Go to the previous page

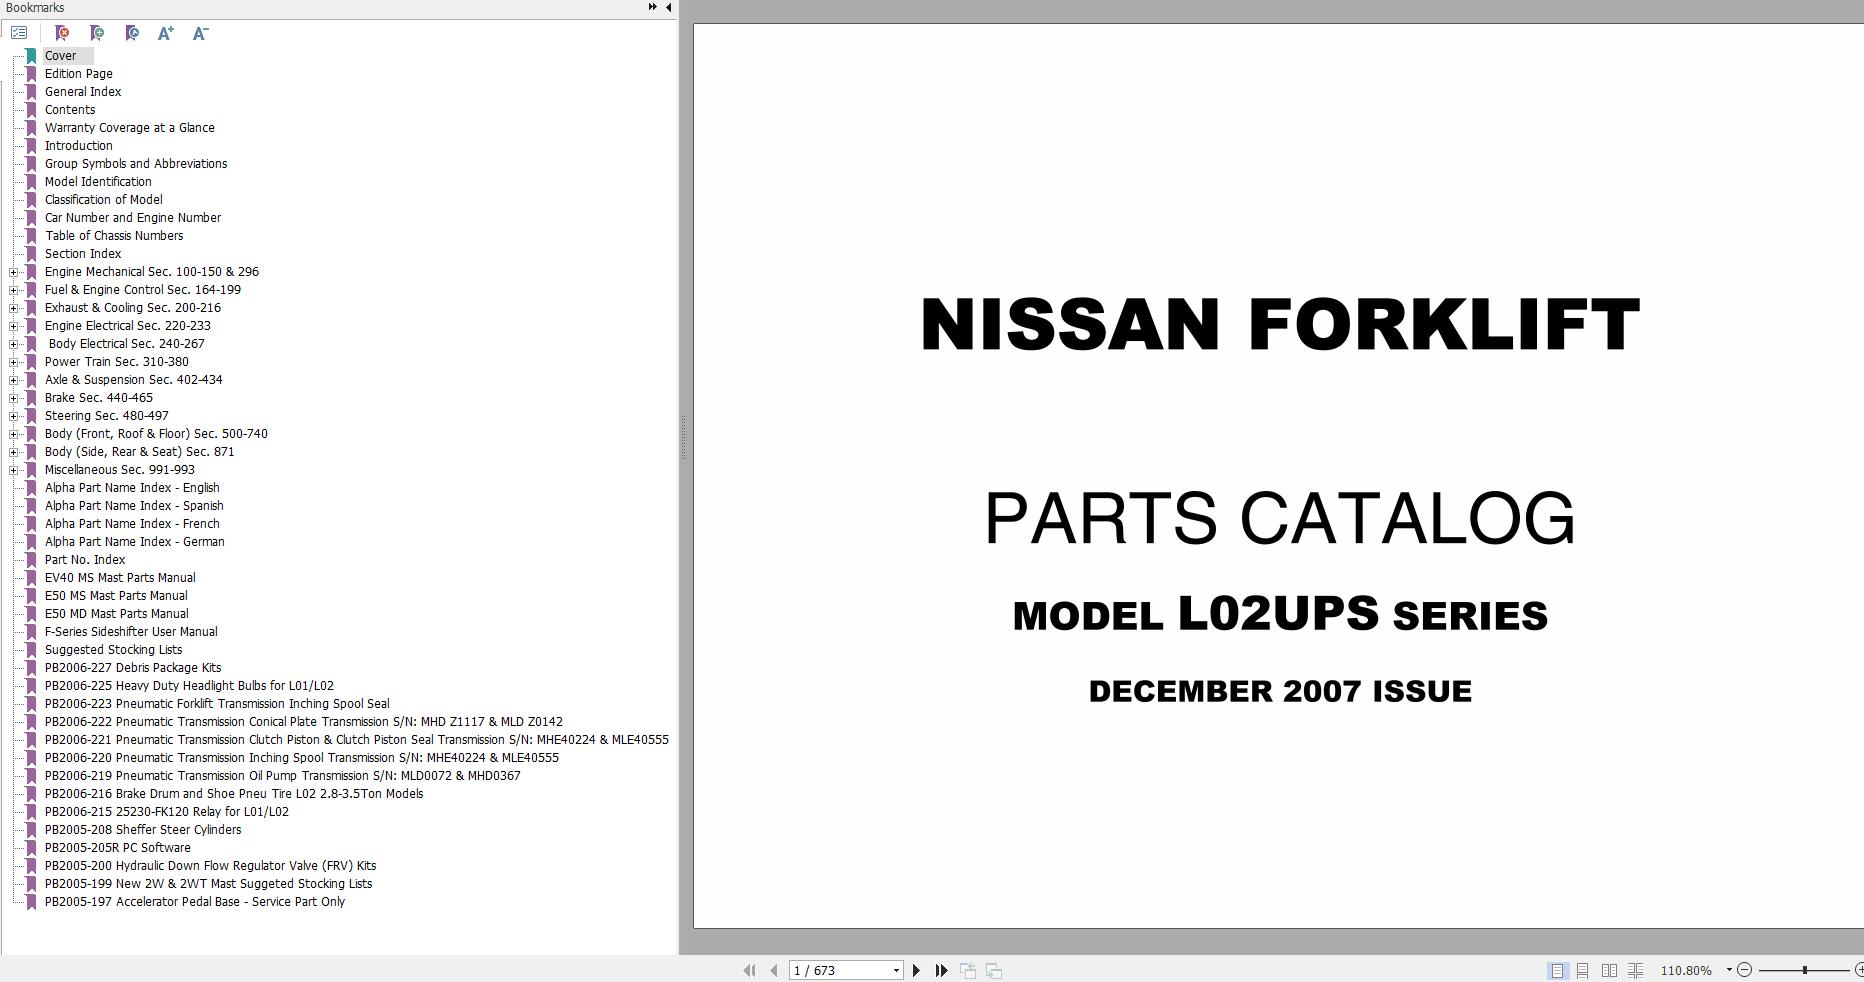[x=774, y=970]
